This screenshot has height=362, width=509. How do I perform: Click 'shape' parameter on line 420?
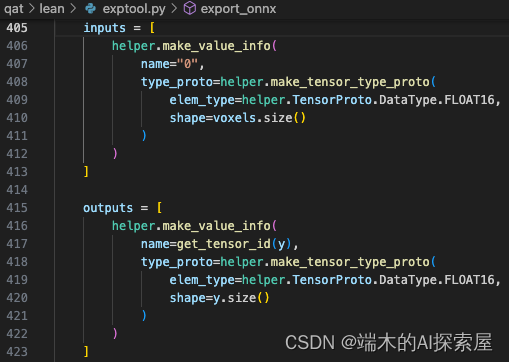pyautogui.click(x=188, y=298)
